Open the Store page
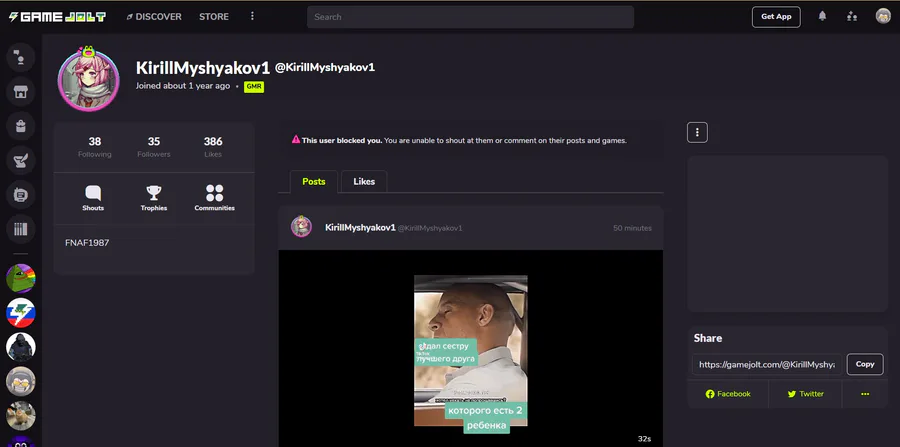The height and width of the screenshot is (447, 900). [x=214, y=17]
